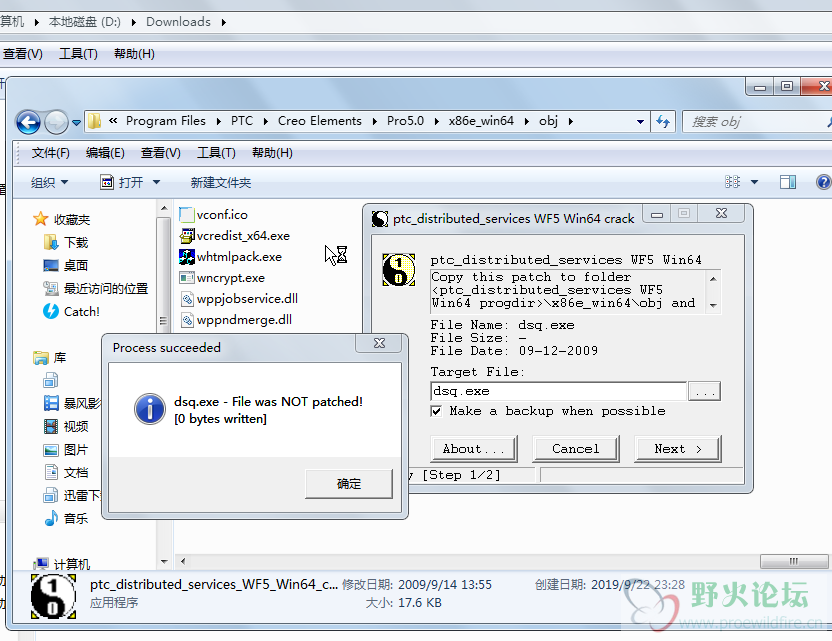Click the Next > button
The height and width of the screenshot is (641, 832).
click(x=677, y=449)
